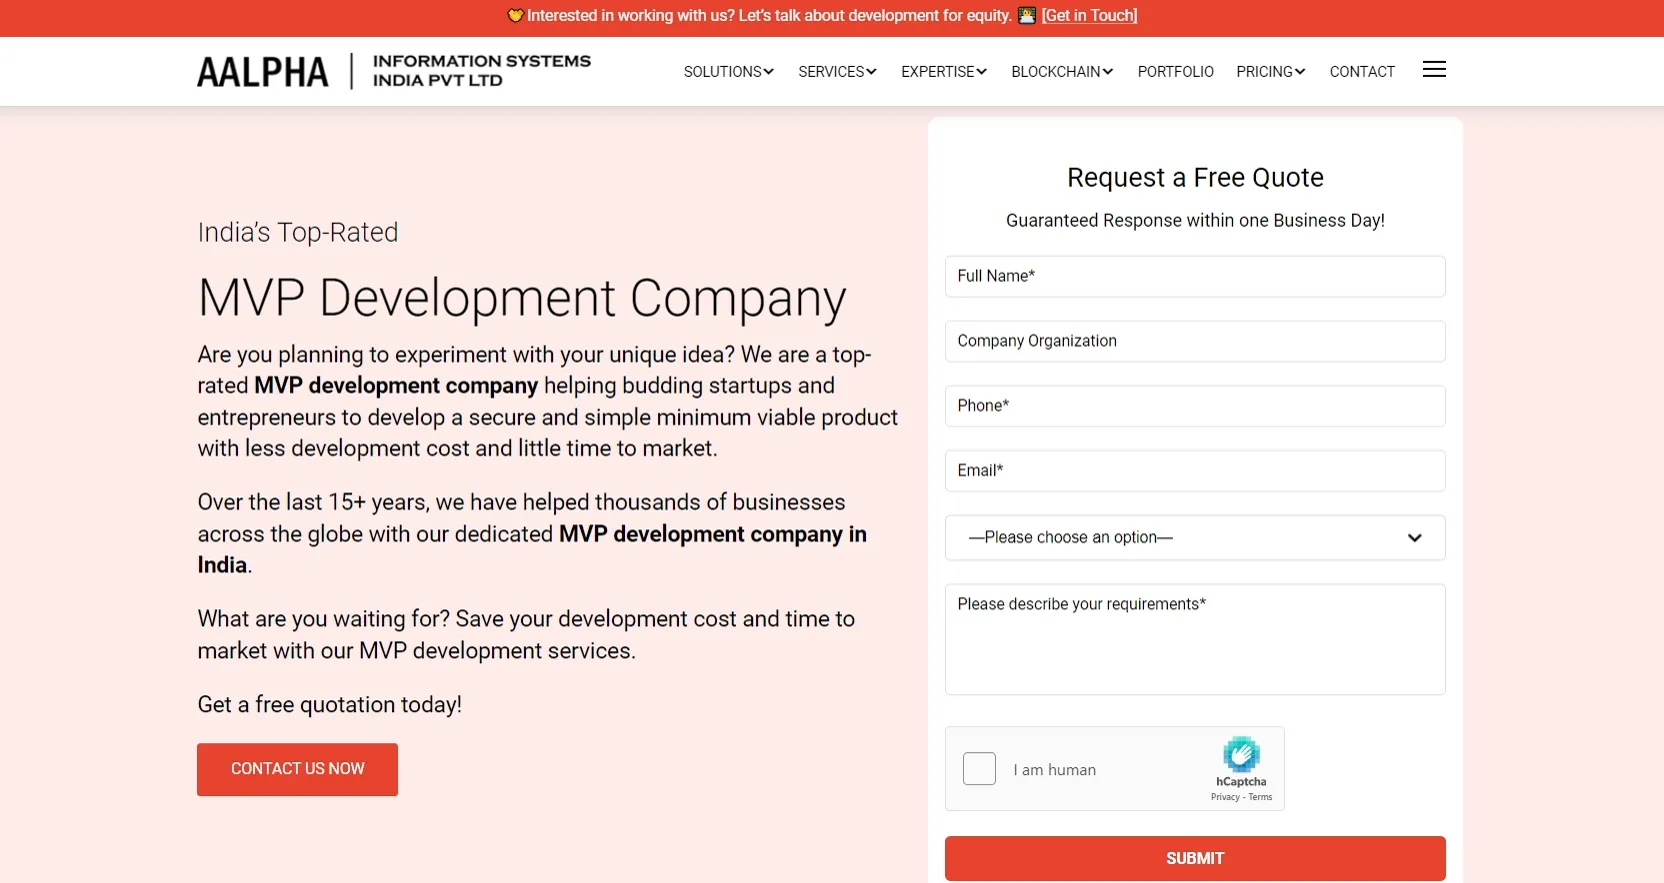Image resolution: width=1664 pixels, height=883 pixels.
Task: Click the Request a Free Quote heading
Action: click(x=1195, y=178)
